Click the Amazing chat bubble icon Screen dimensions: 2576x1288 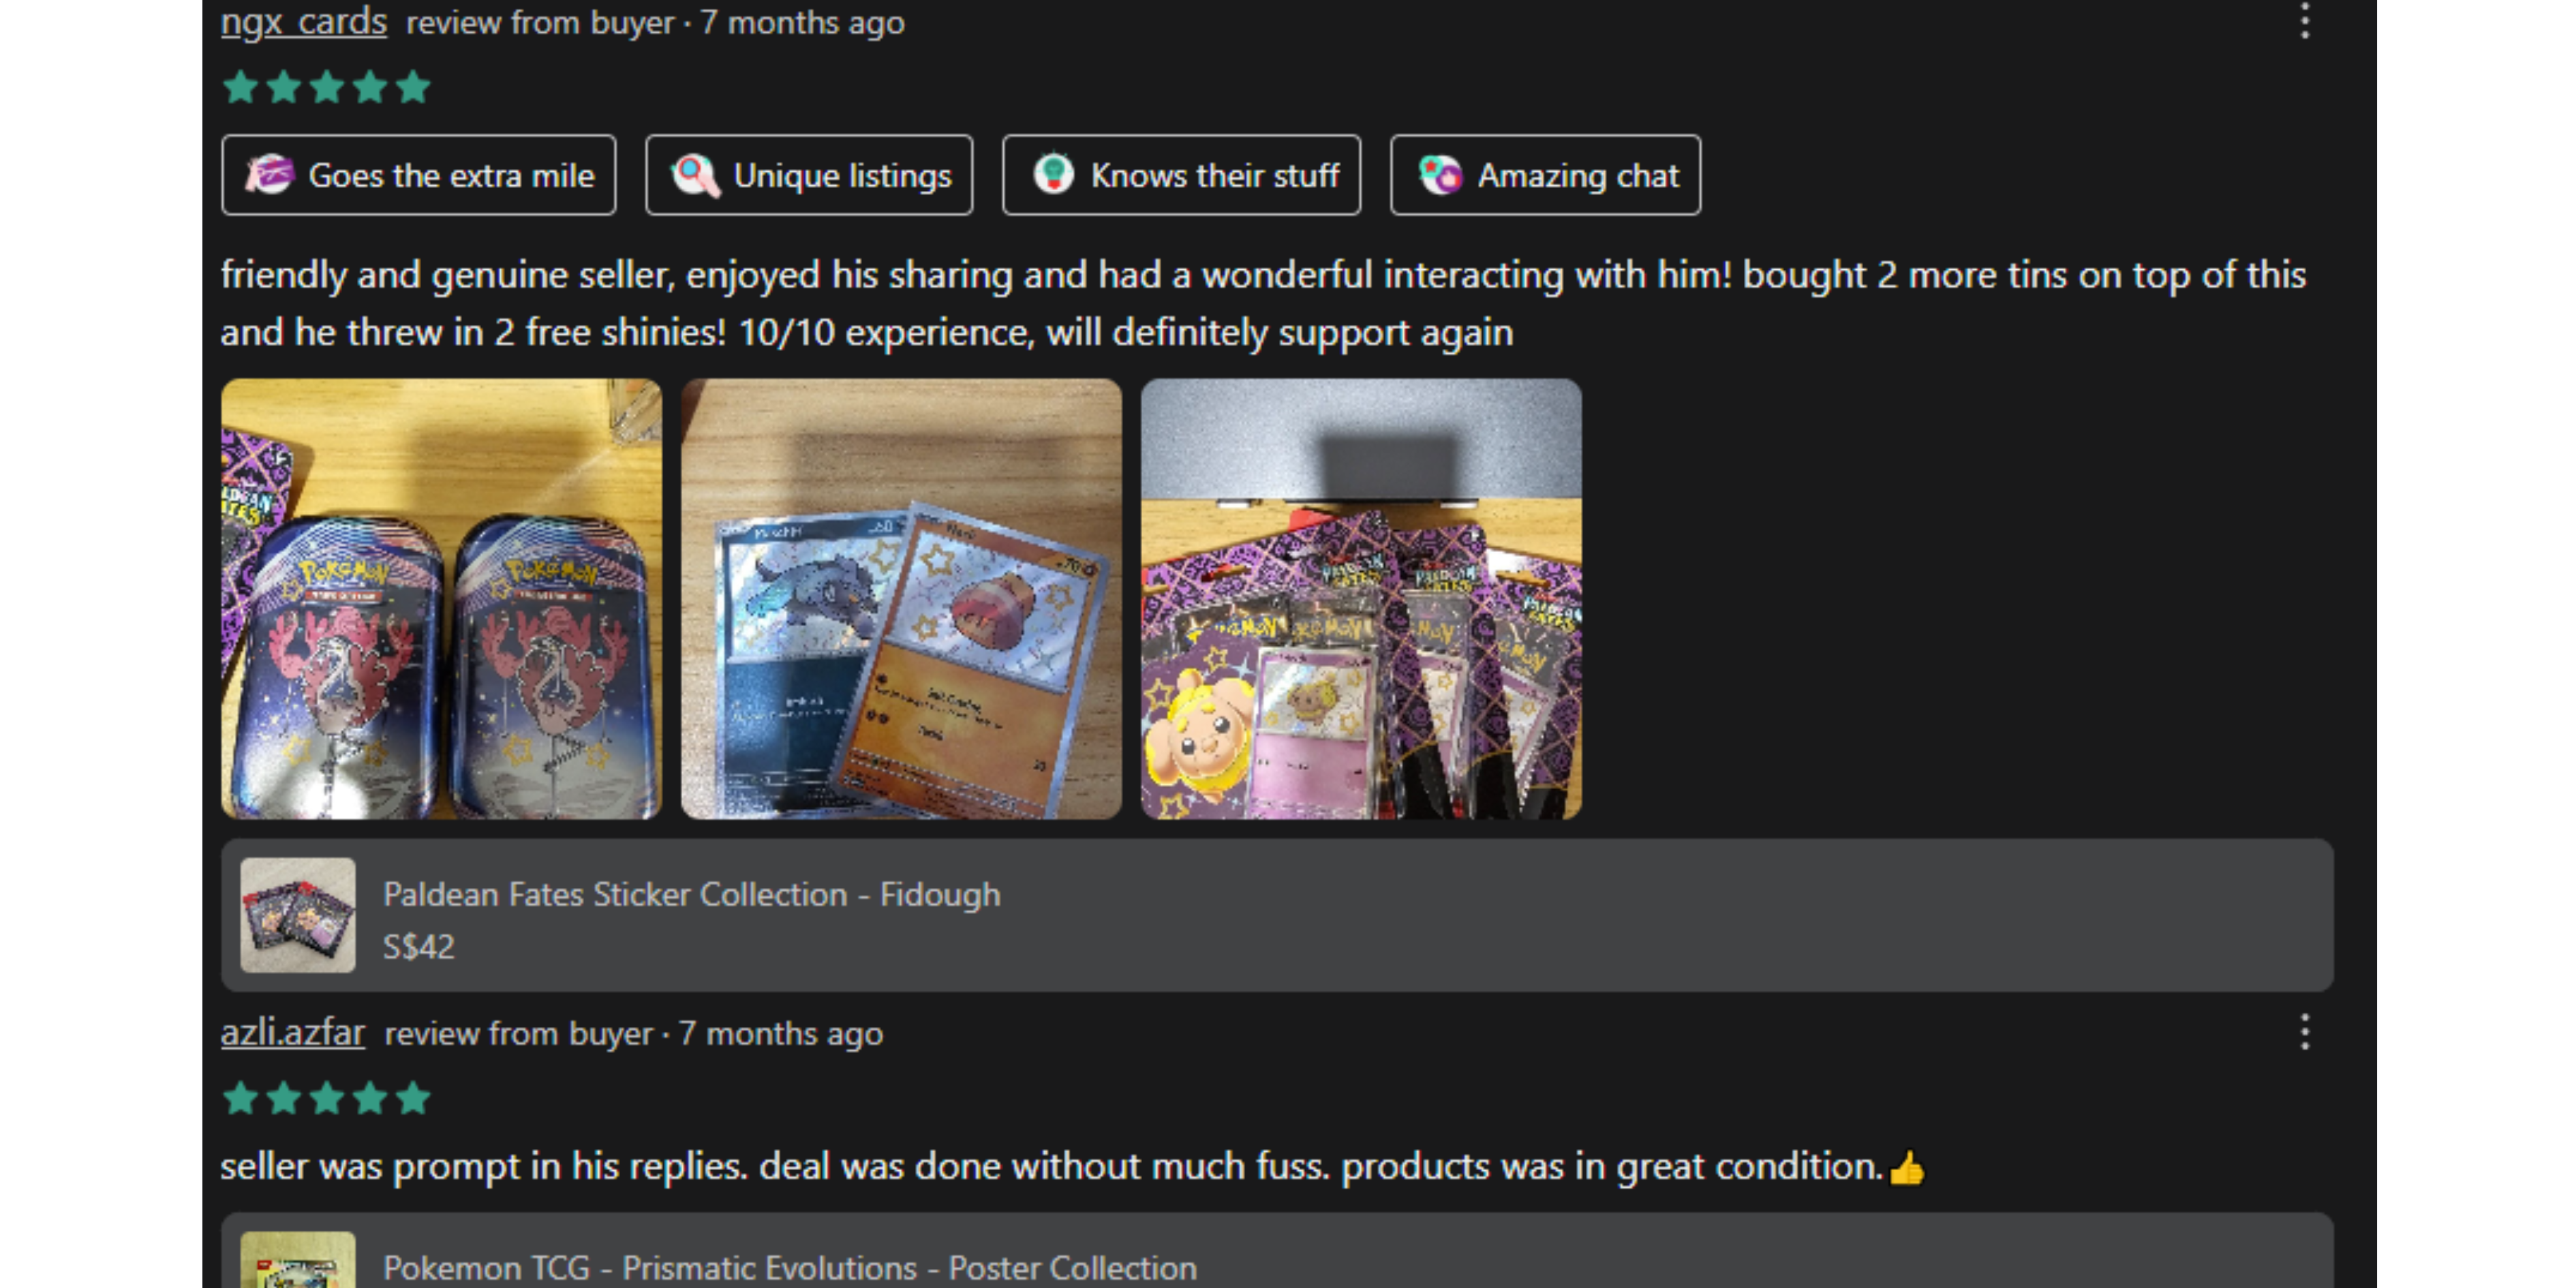[x=1440, y=175]
